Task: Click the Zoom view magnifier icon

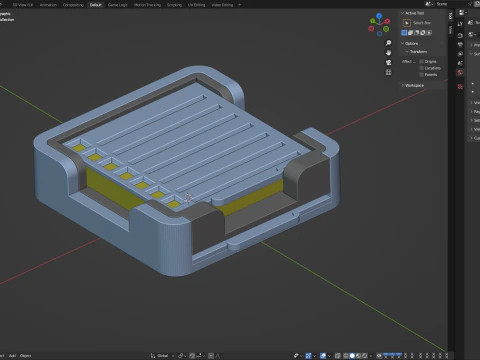Action: [x=388, y=43]
